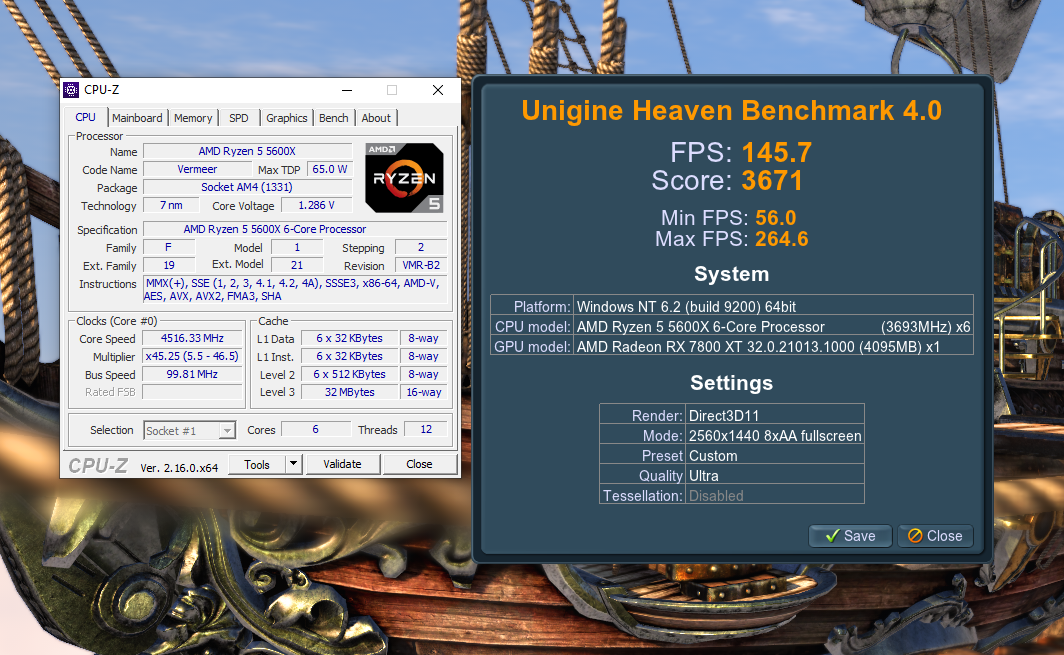
Task: Click the Preset value Custom
Action: pos(713,455)
